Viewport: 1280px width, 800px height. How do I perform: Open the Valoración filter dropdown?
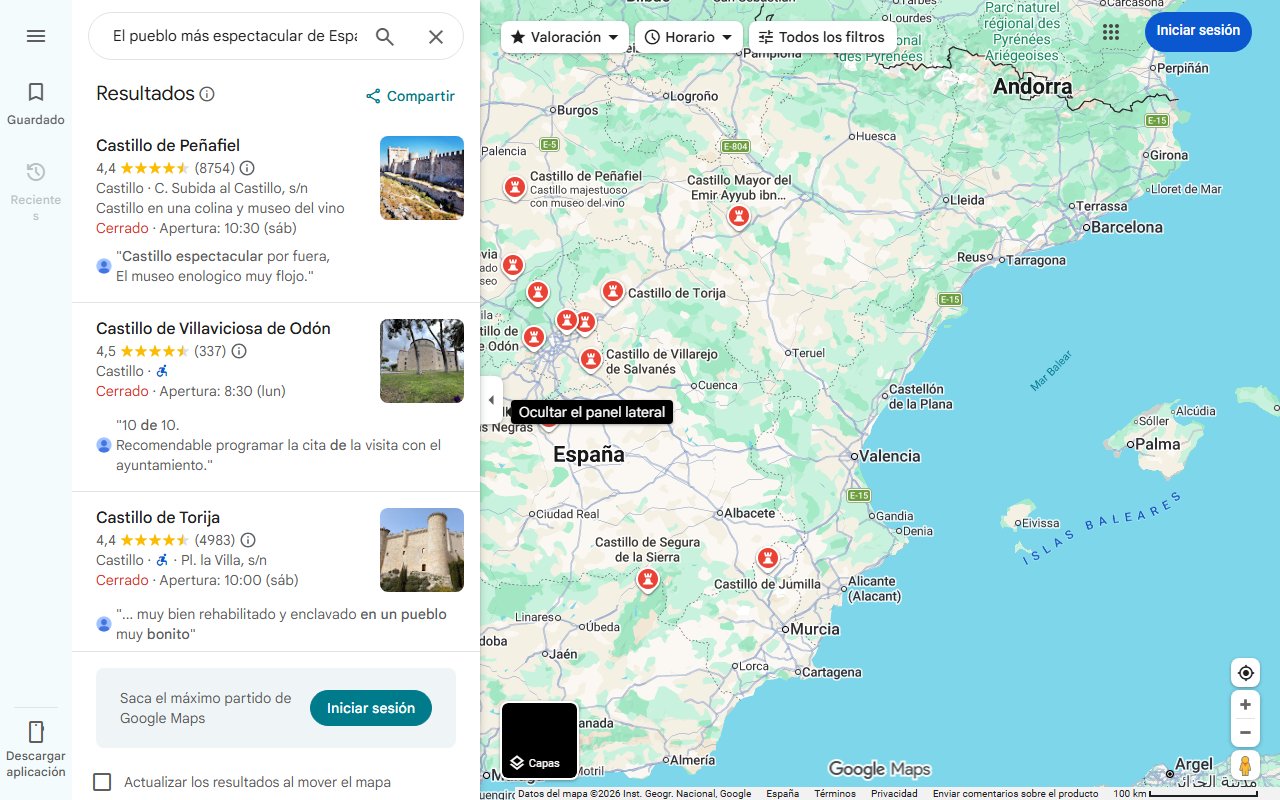tap(564, 35)
